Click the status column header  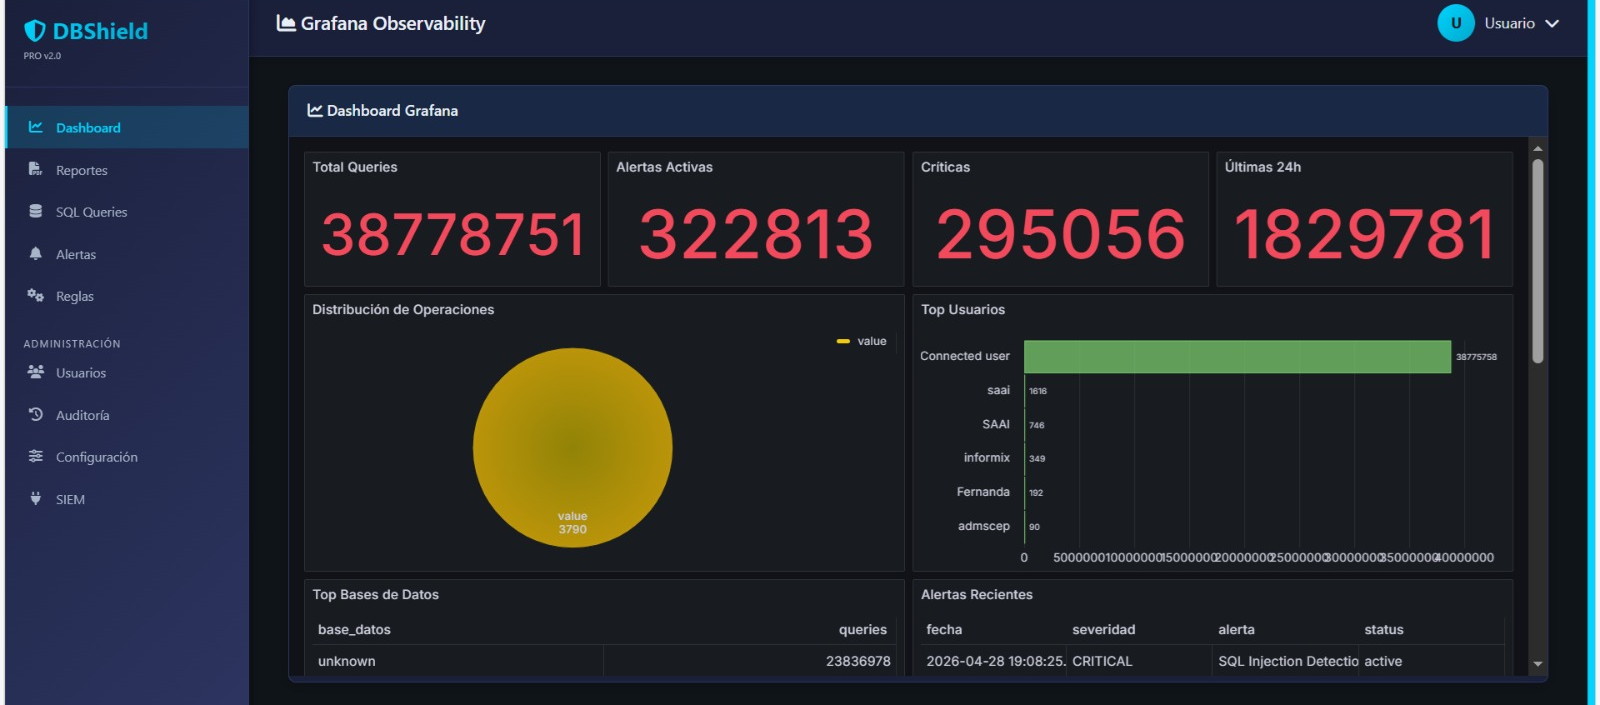click(1384, 629)
